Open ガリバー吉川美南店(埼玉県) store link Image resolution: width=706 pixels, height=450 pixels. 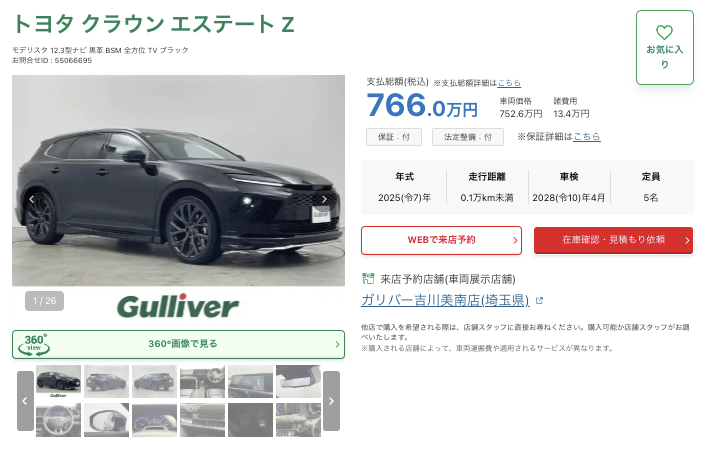pos(445,300)
